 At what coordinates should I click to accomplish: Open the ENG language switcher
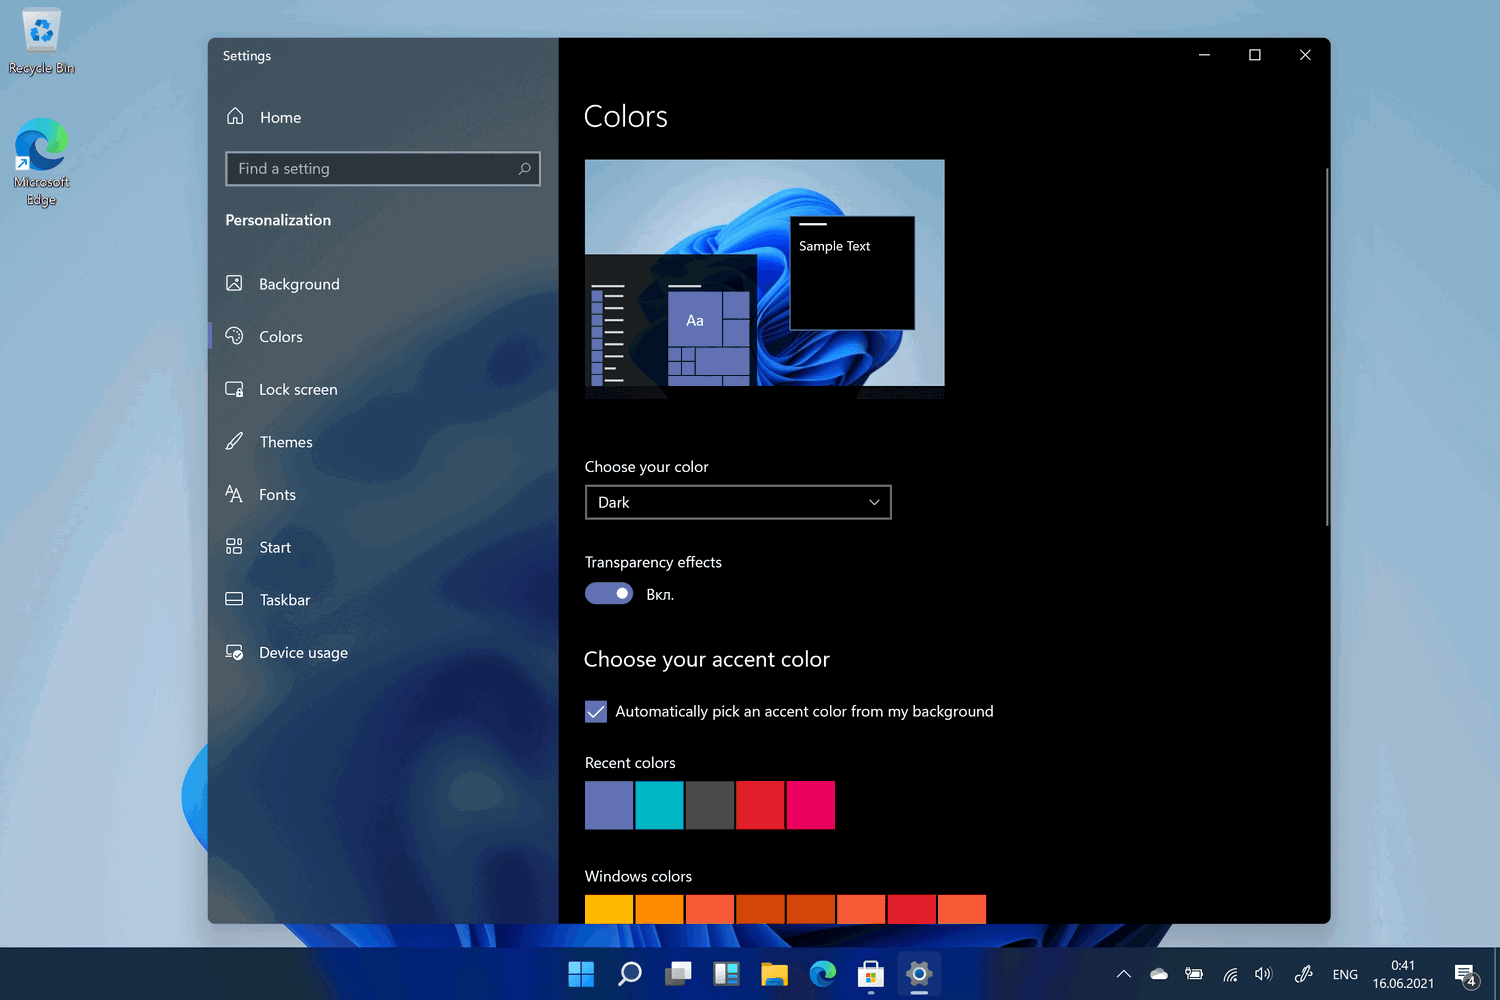click(1345, 974)
